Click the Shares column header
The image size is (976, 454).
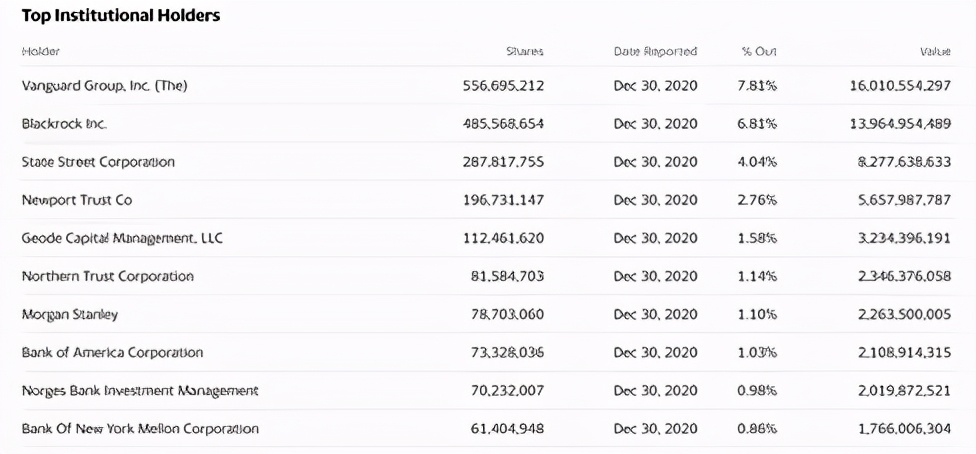point(525,52)
